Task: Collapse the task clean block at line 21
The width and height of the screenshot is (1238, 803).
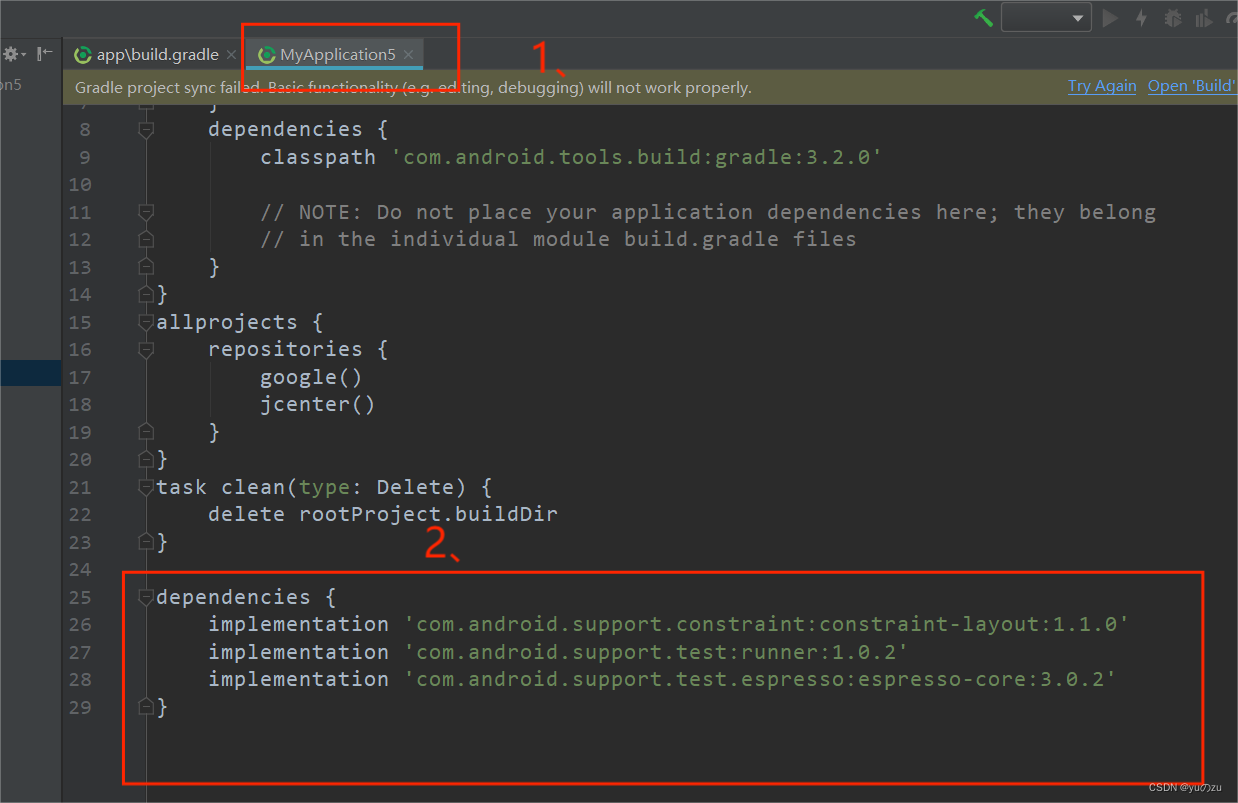Action: point(146,487)
